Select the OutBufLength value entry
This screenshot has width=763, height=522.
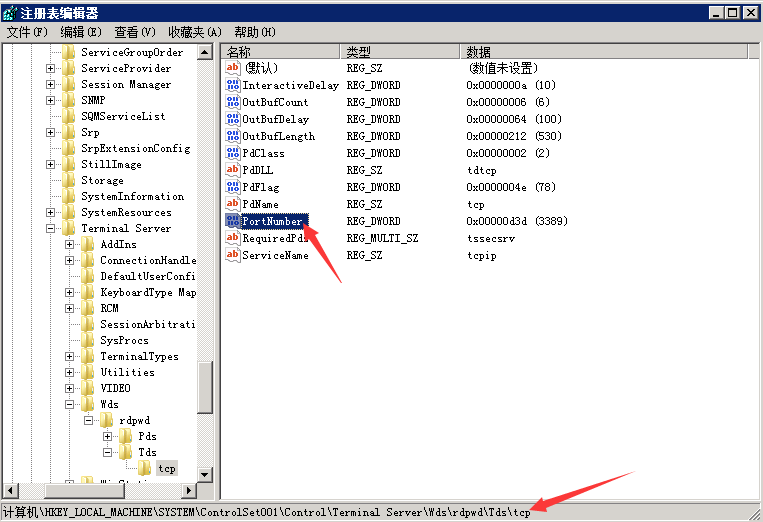coord(278,136)
